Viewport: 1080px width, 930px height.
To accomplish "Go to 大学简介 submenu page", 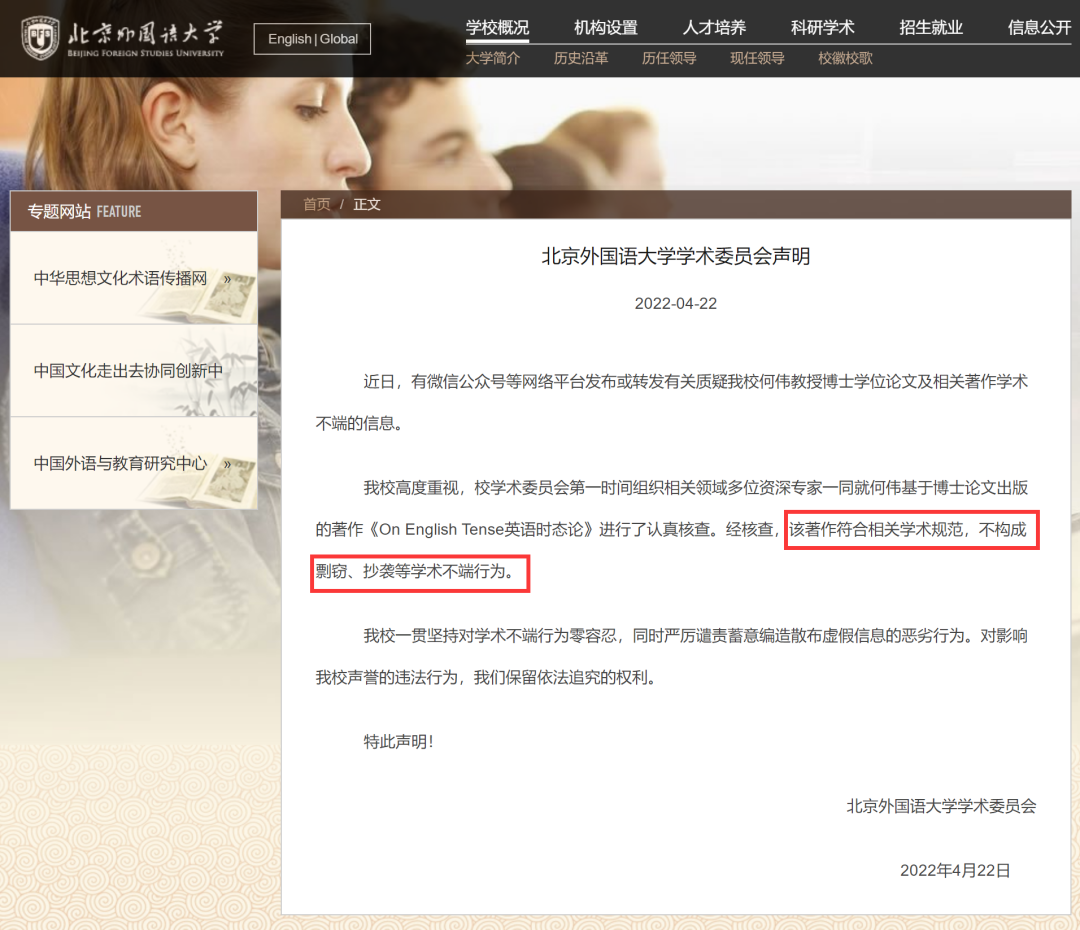I will 492,59.
